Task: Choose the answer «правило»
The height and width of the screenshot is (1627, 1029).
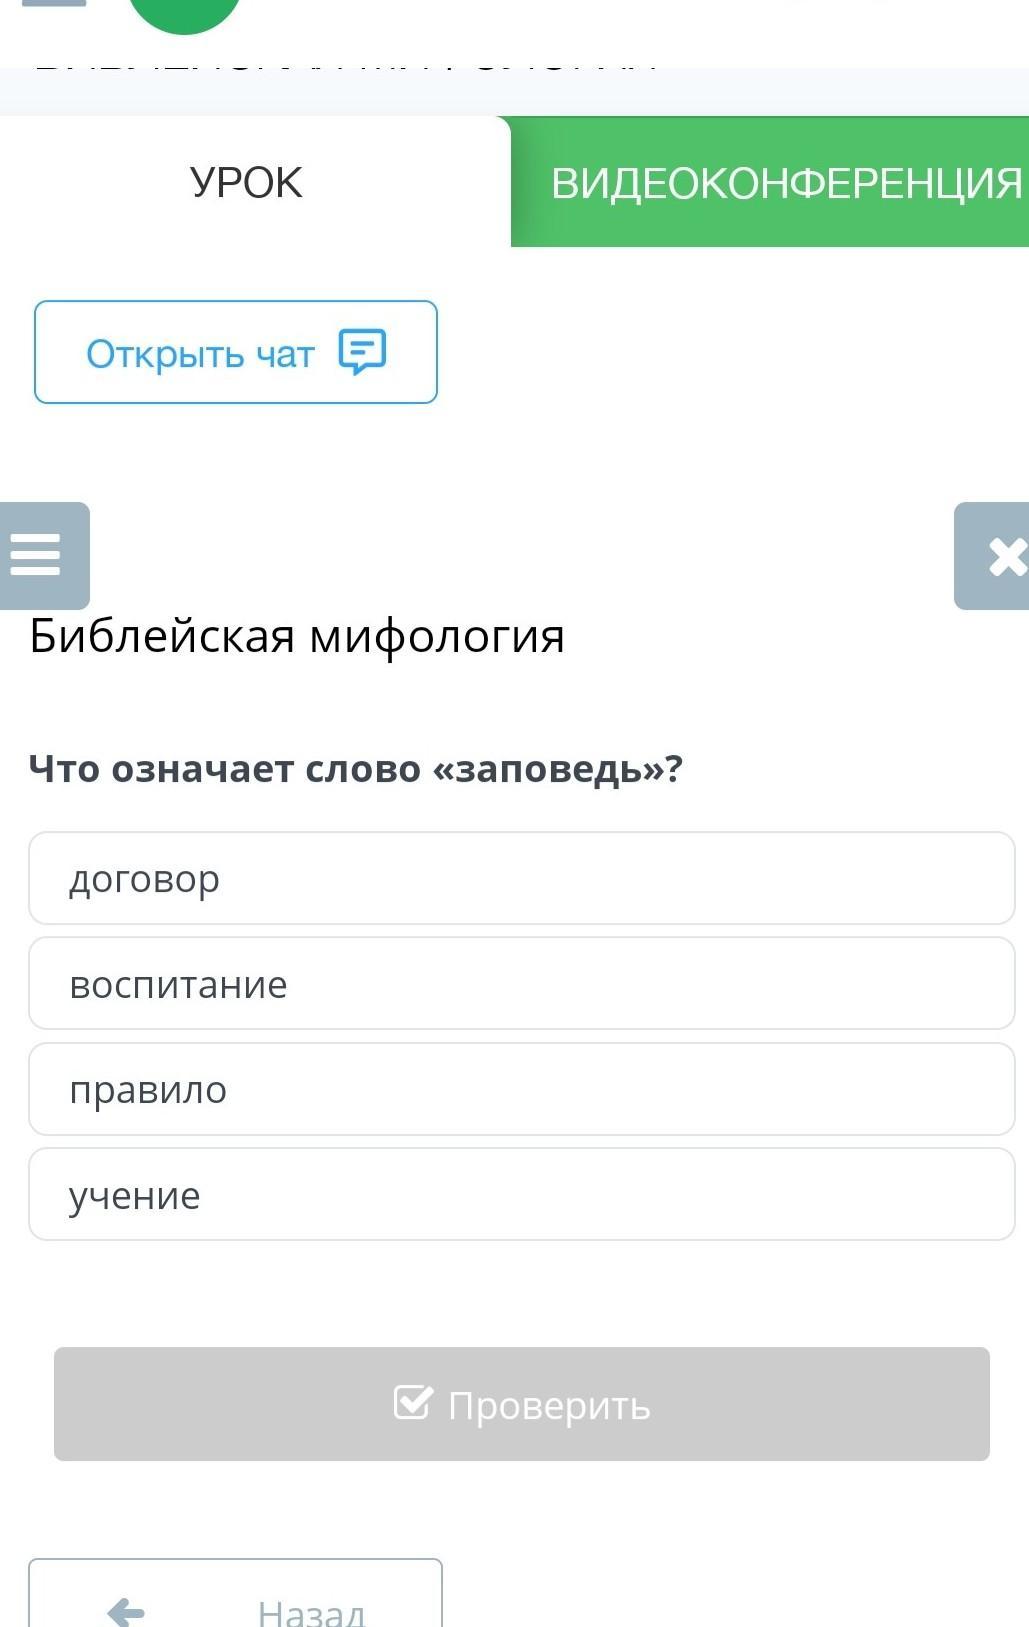Action: [x=521, y=1089]
